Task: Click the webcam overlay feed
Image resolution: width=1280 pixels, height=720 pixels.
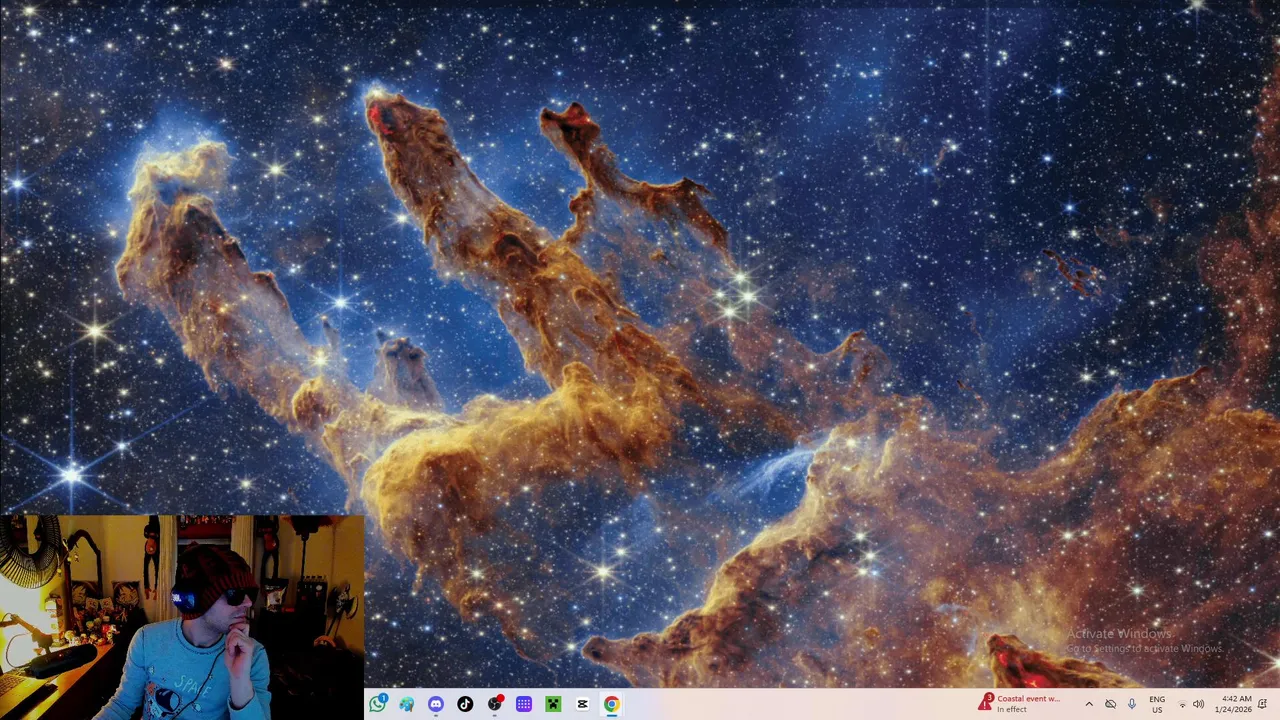Action: click(182, 617)
